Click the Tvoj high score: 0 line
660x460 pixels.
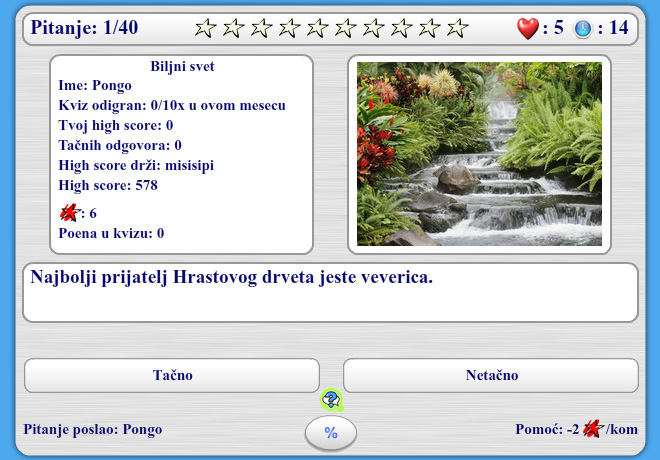pyautogui.click(x=116, y=125)
